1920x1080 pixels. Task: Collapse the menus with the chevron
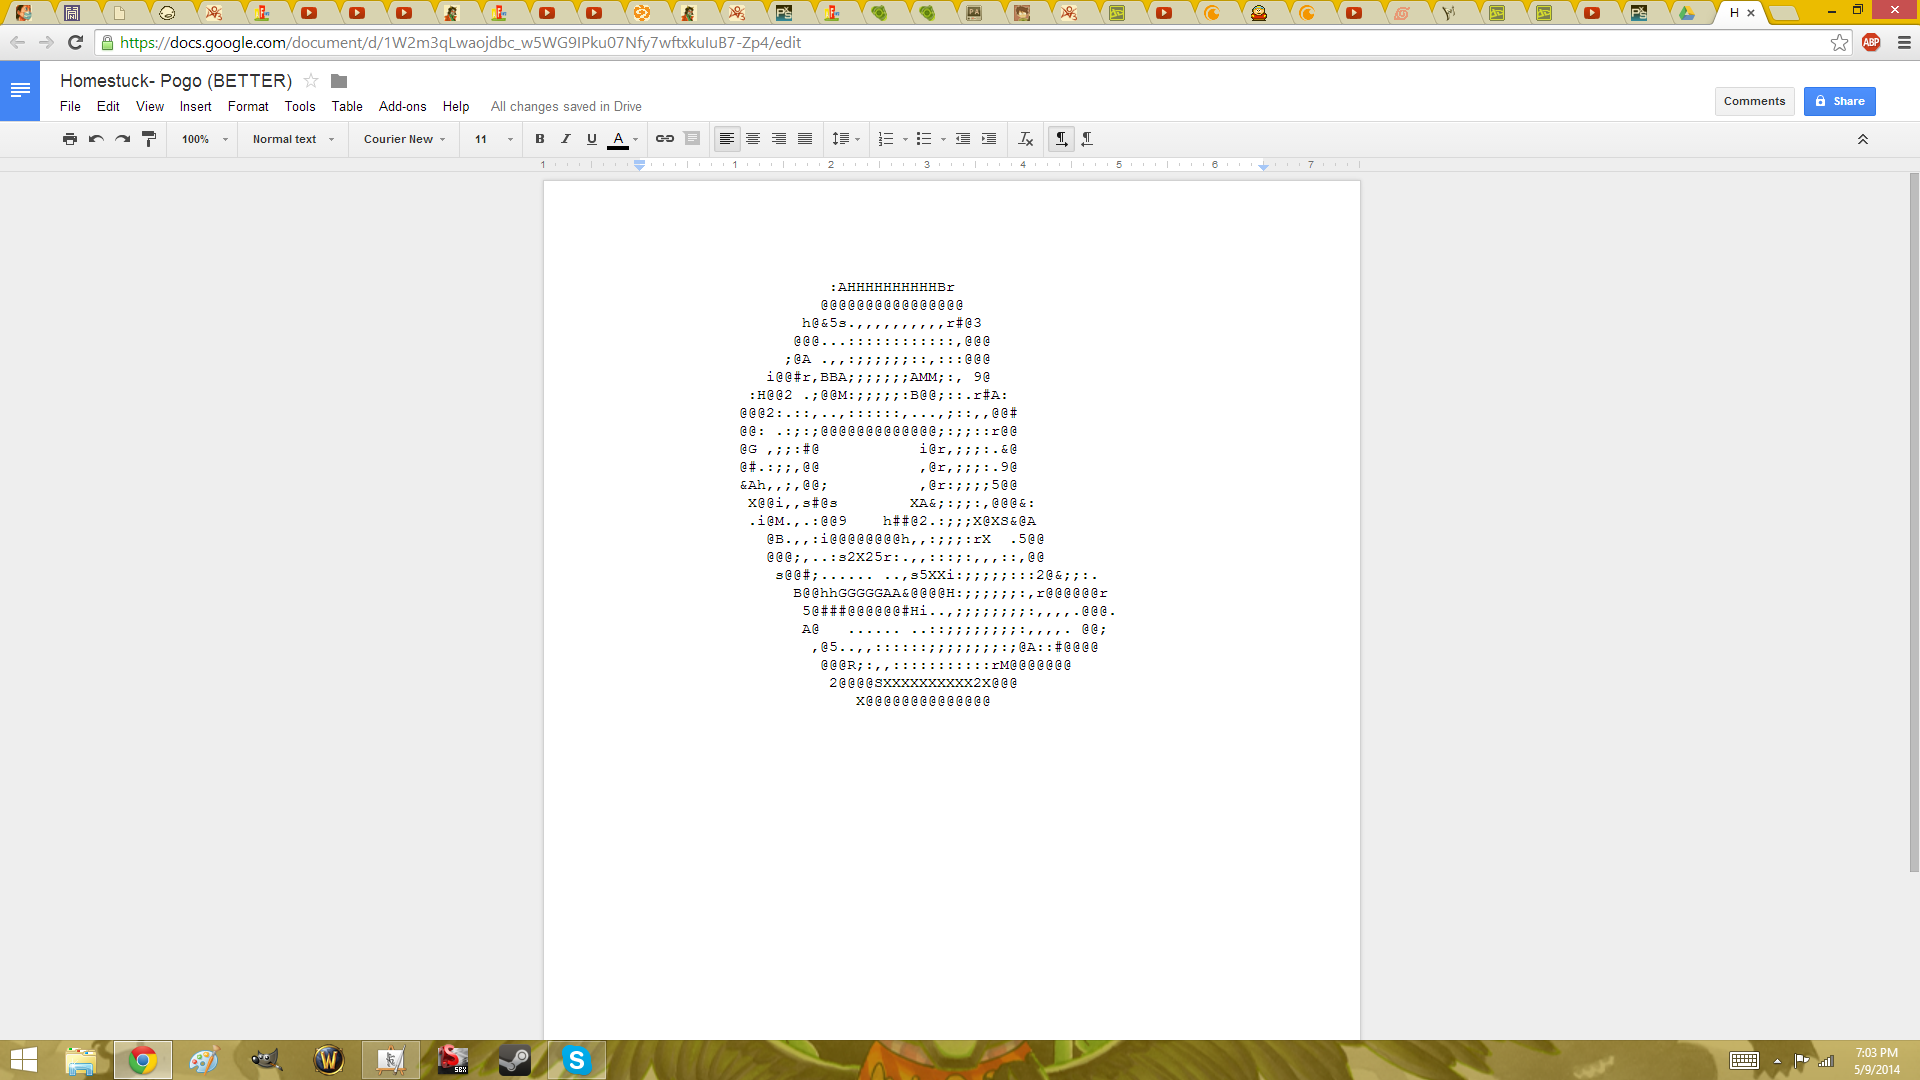click(x=1863, y=139)
